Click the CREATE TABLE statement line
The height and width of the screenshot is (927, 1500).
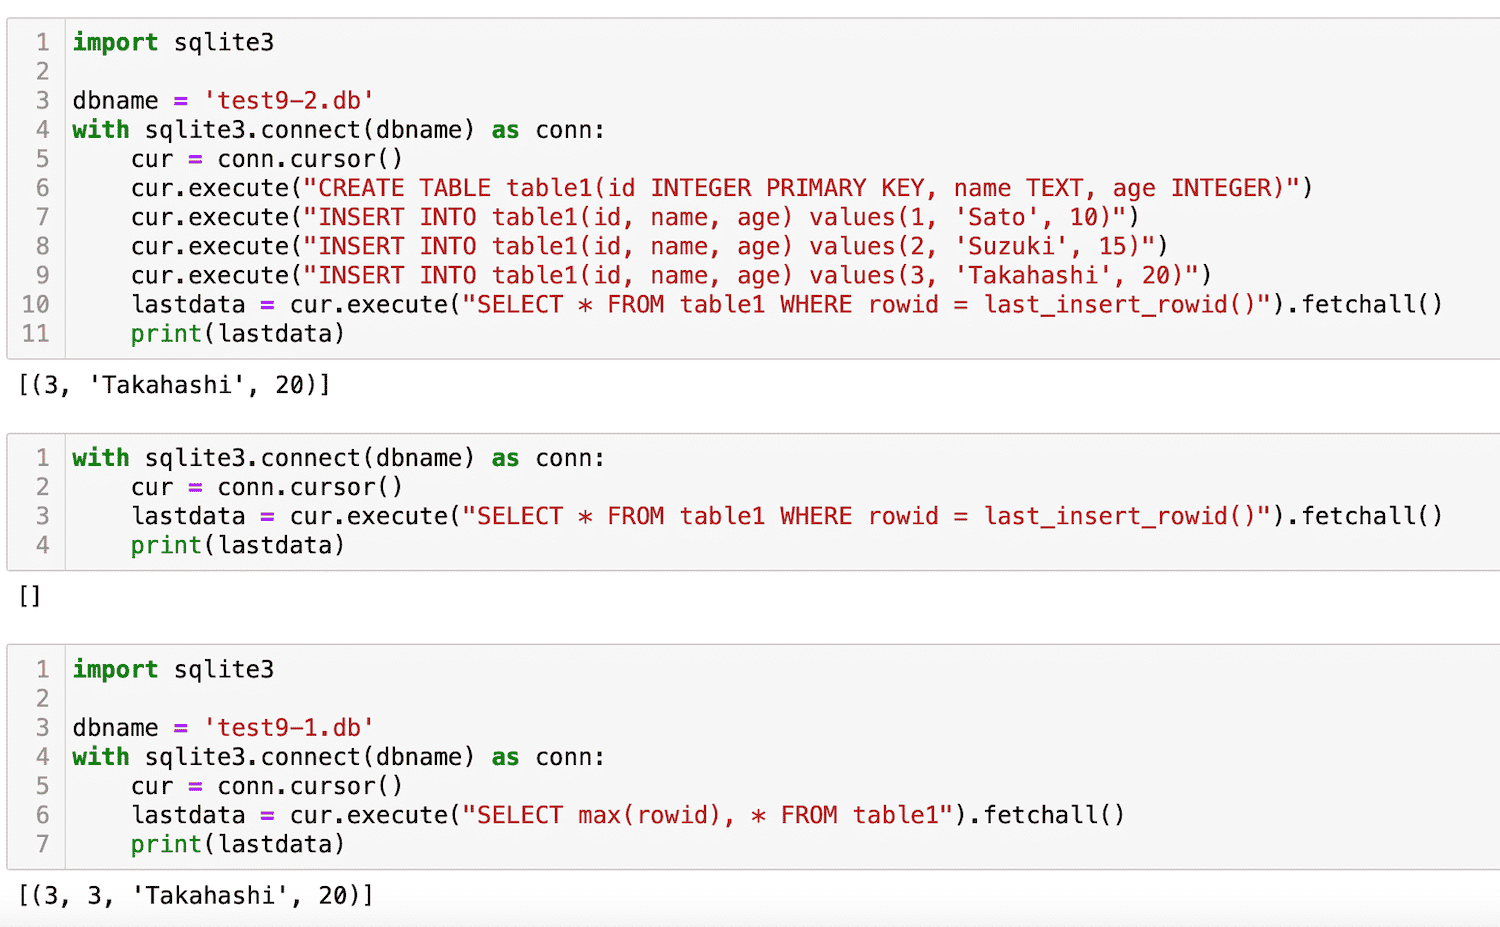pyautogui.click(x=720, y=188)
